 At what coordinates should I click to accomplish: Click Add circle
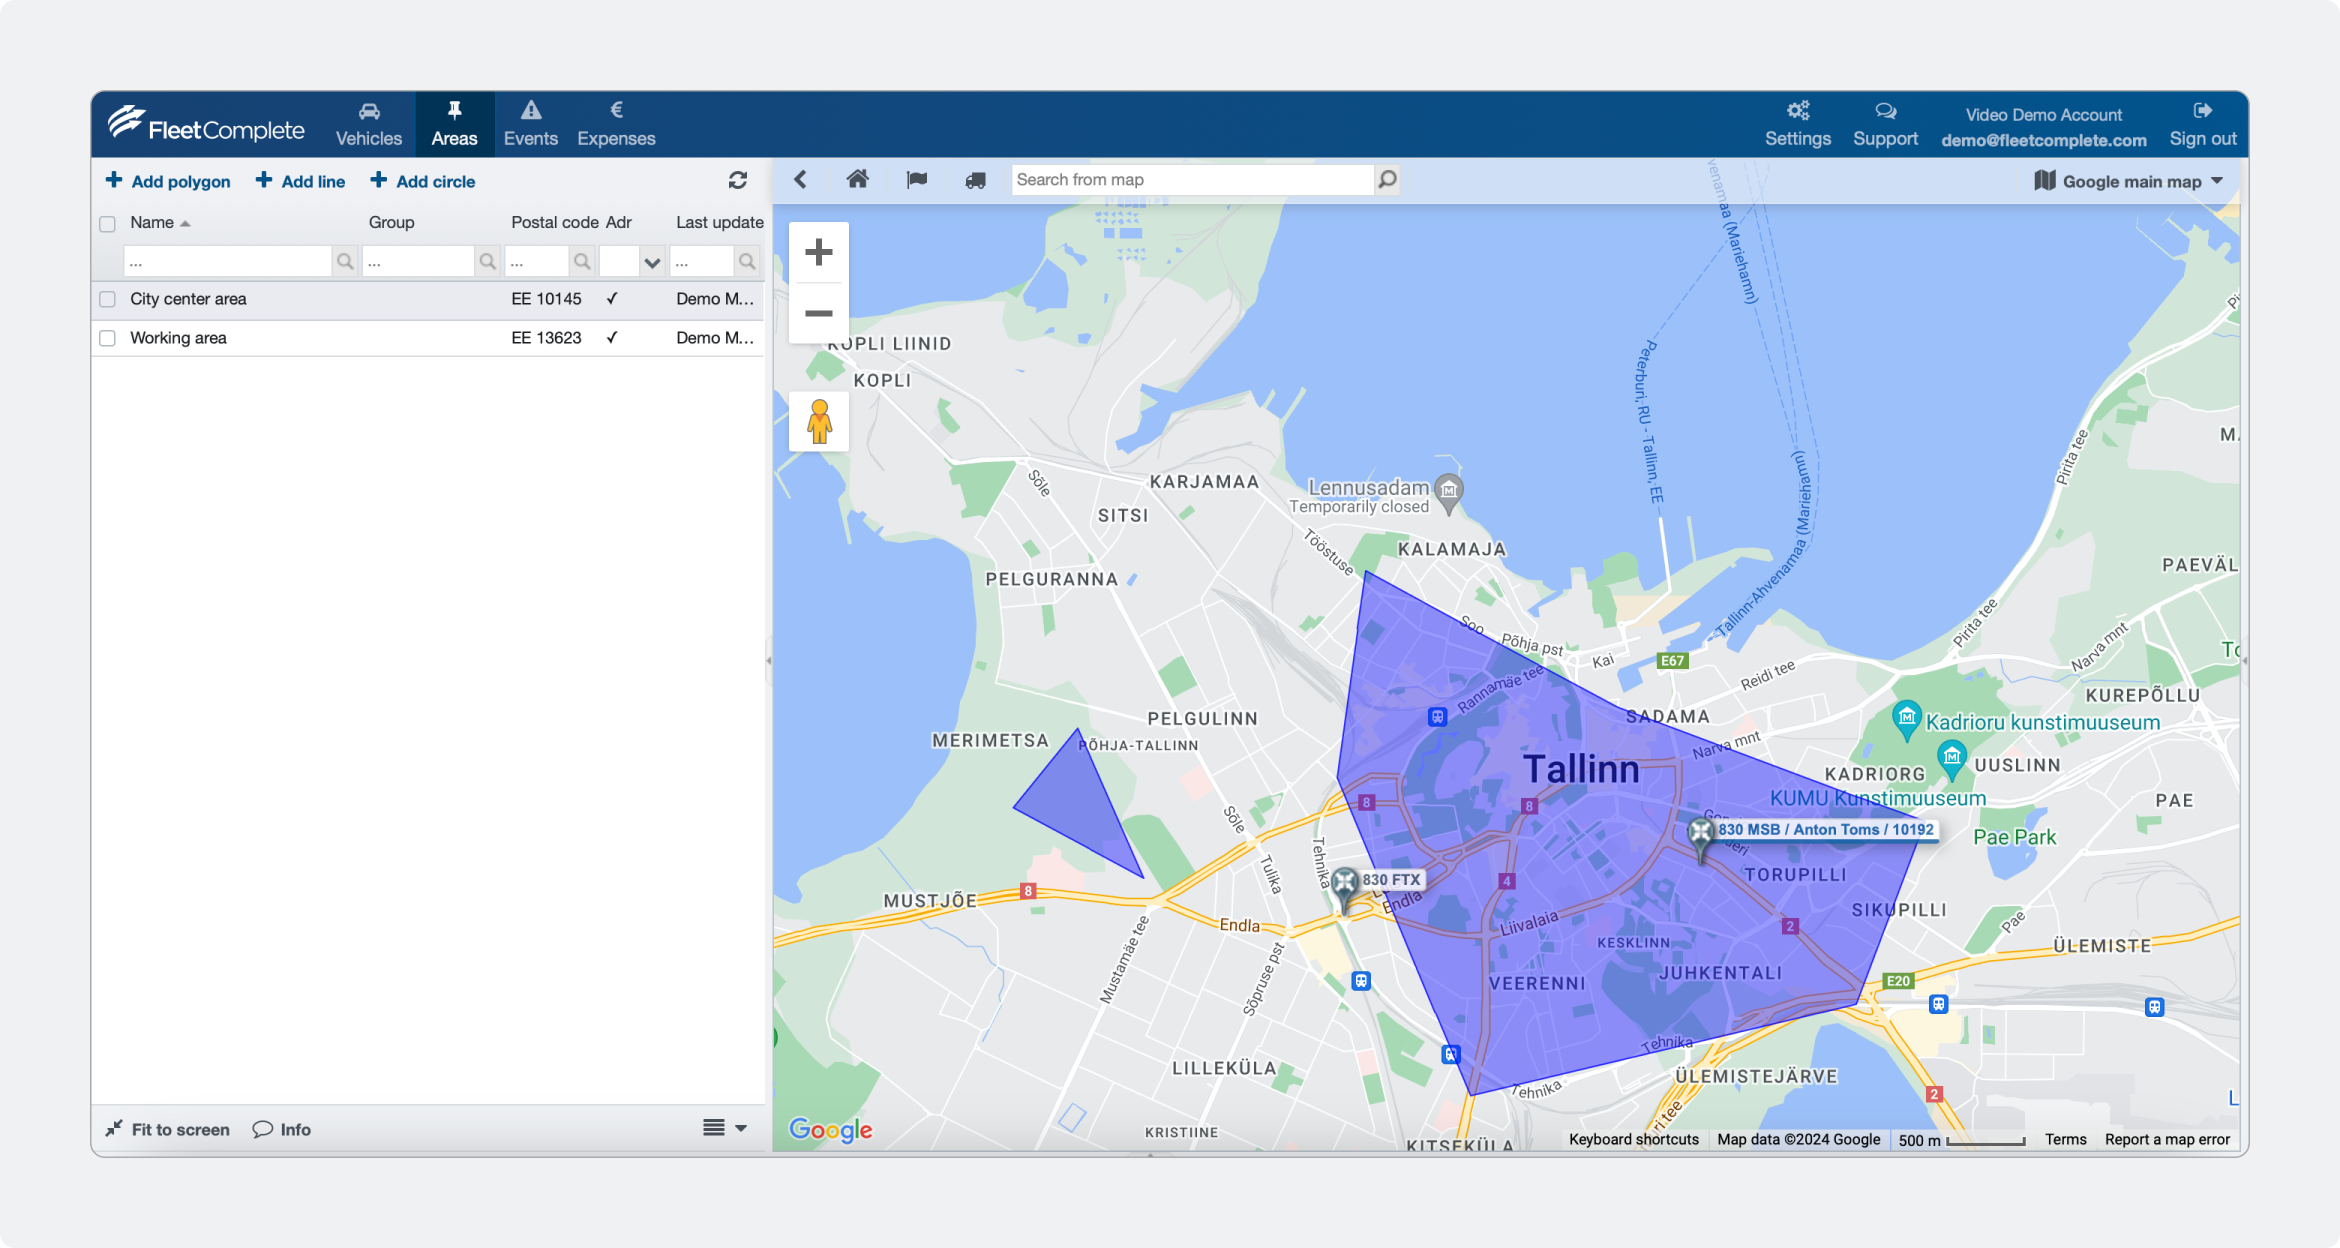click(x=422, y=181)
